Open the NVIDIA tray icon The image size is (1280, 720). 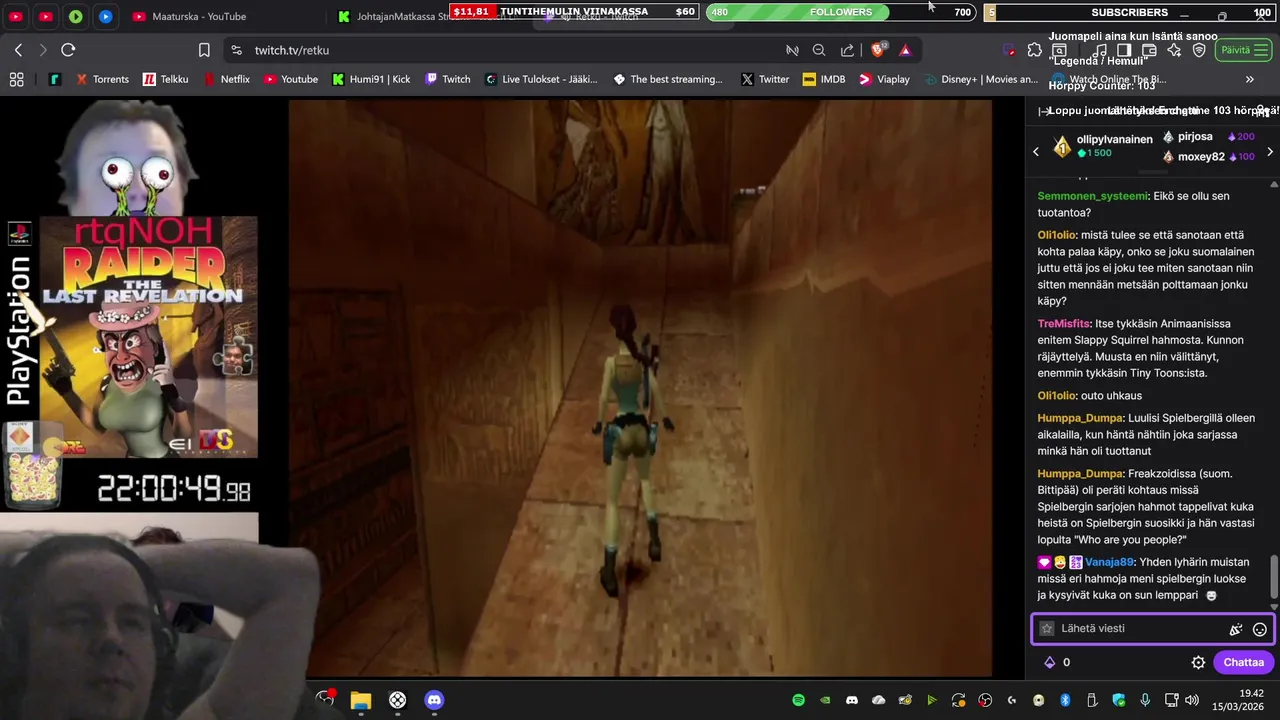[x=825, y=700]
